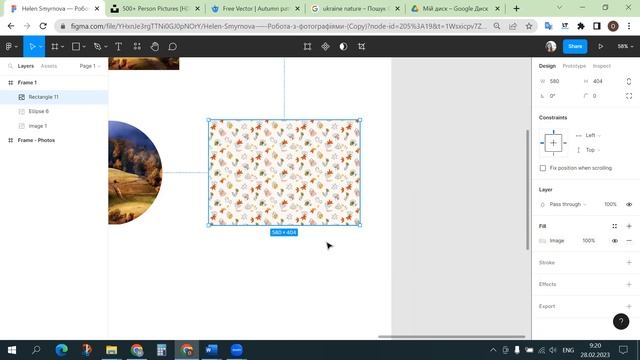Screen dimensions: 640x360
Task: Click the user avatar in toolbar
Action: pos(551,47)
